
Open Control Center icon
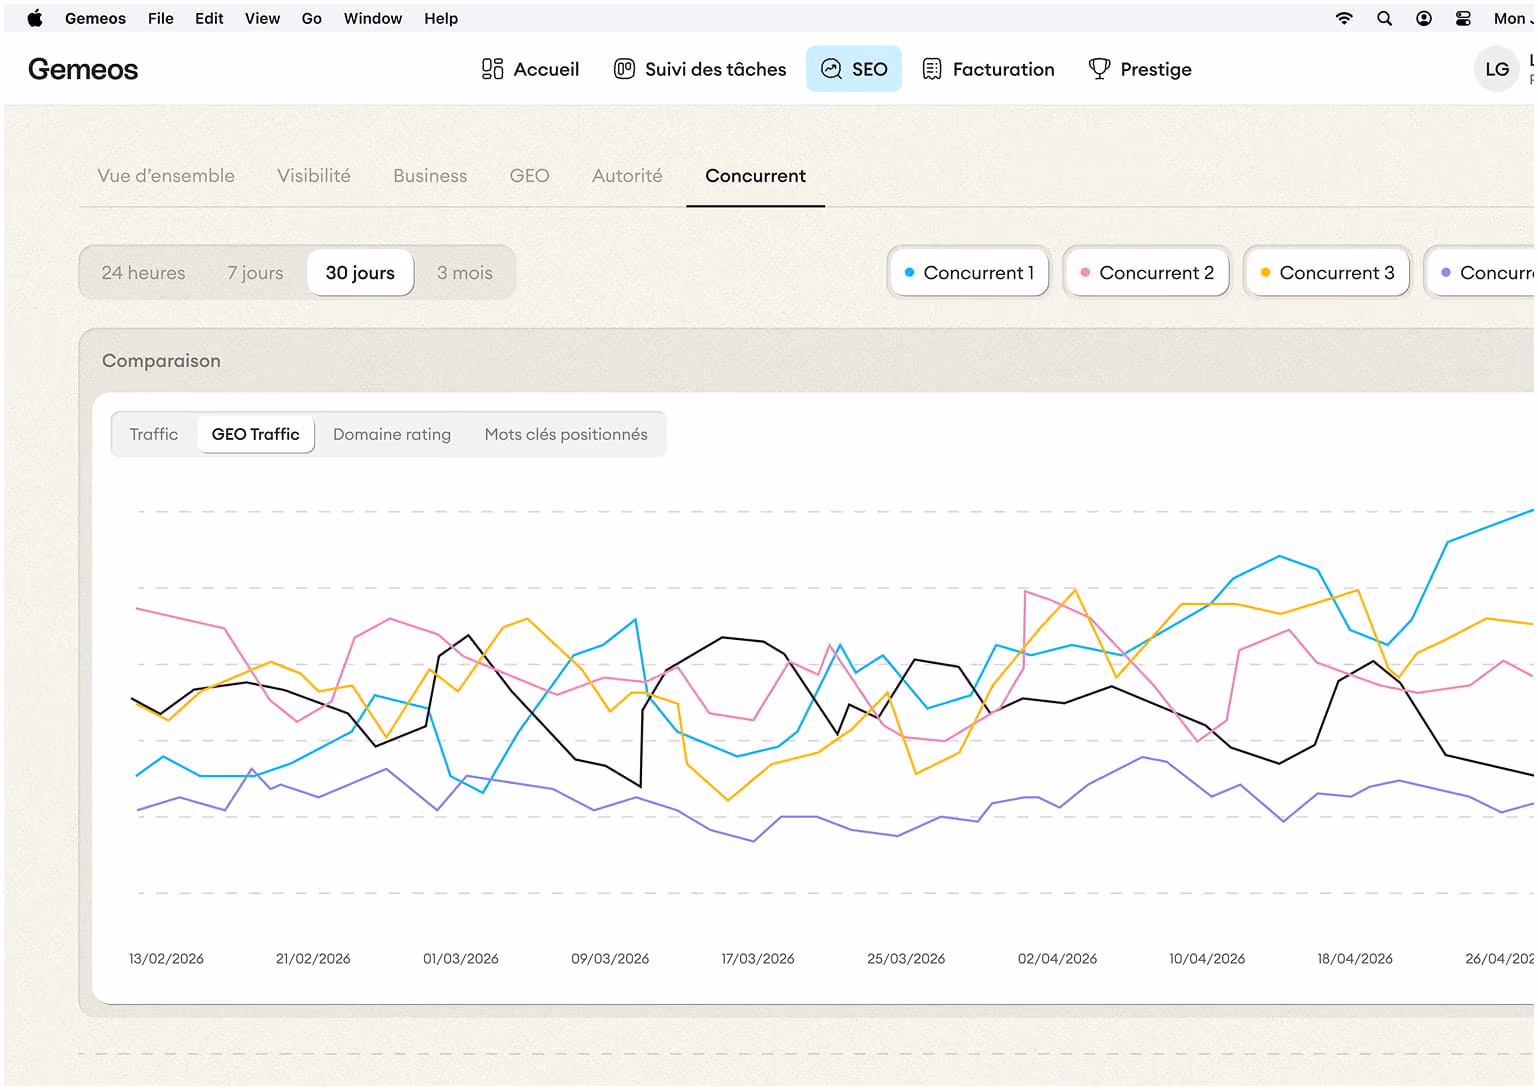[x=1463, y=18]
